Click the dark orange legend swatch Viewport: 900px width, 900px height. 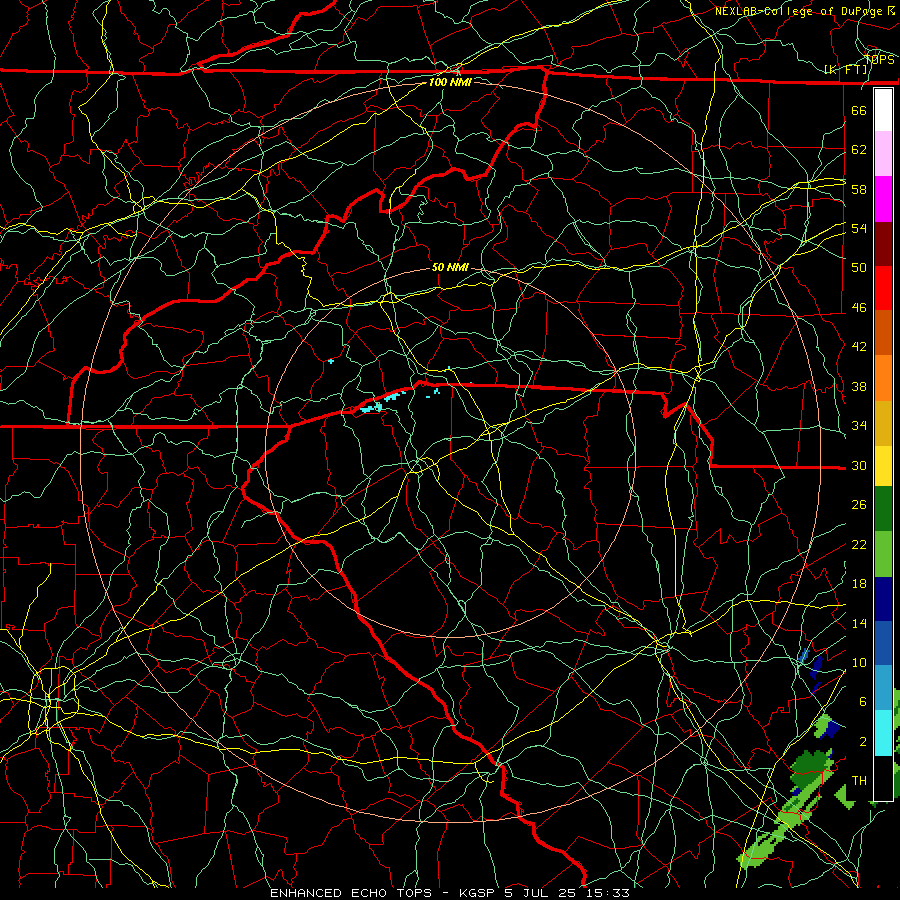click(x=883, y=333)
